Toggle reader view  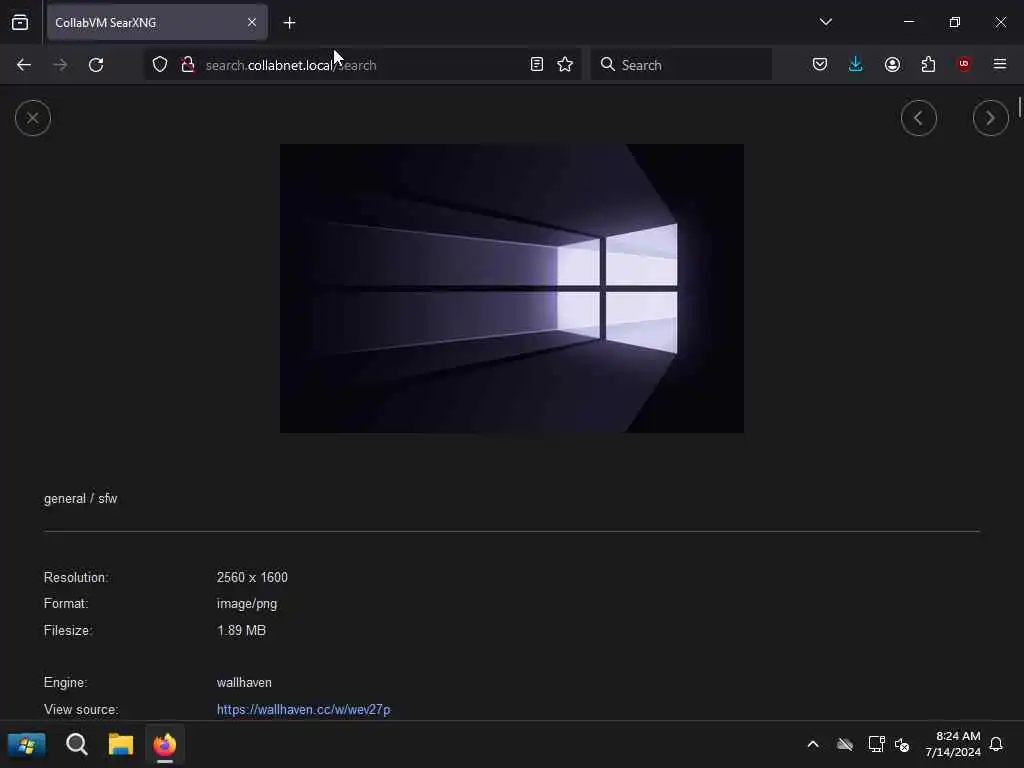click(x=536, y=65)
